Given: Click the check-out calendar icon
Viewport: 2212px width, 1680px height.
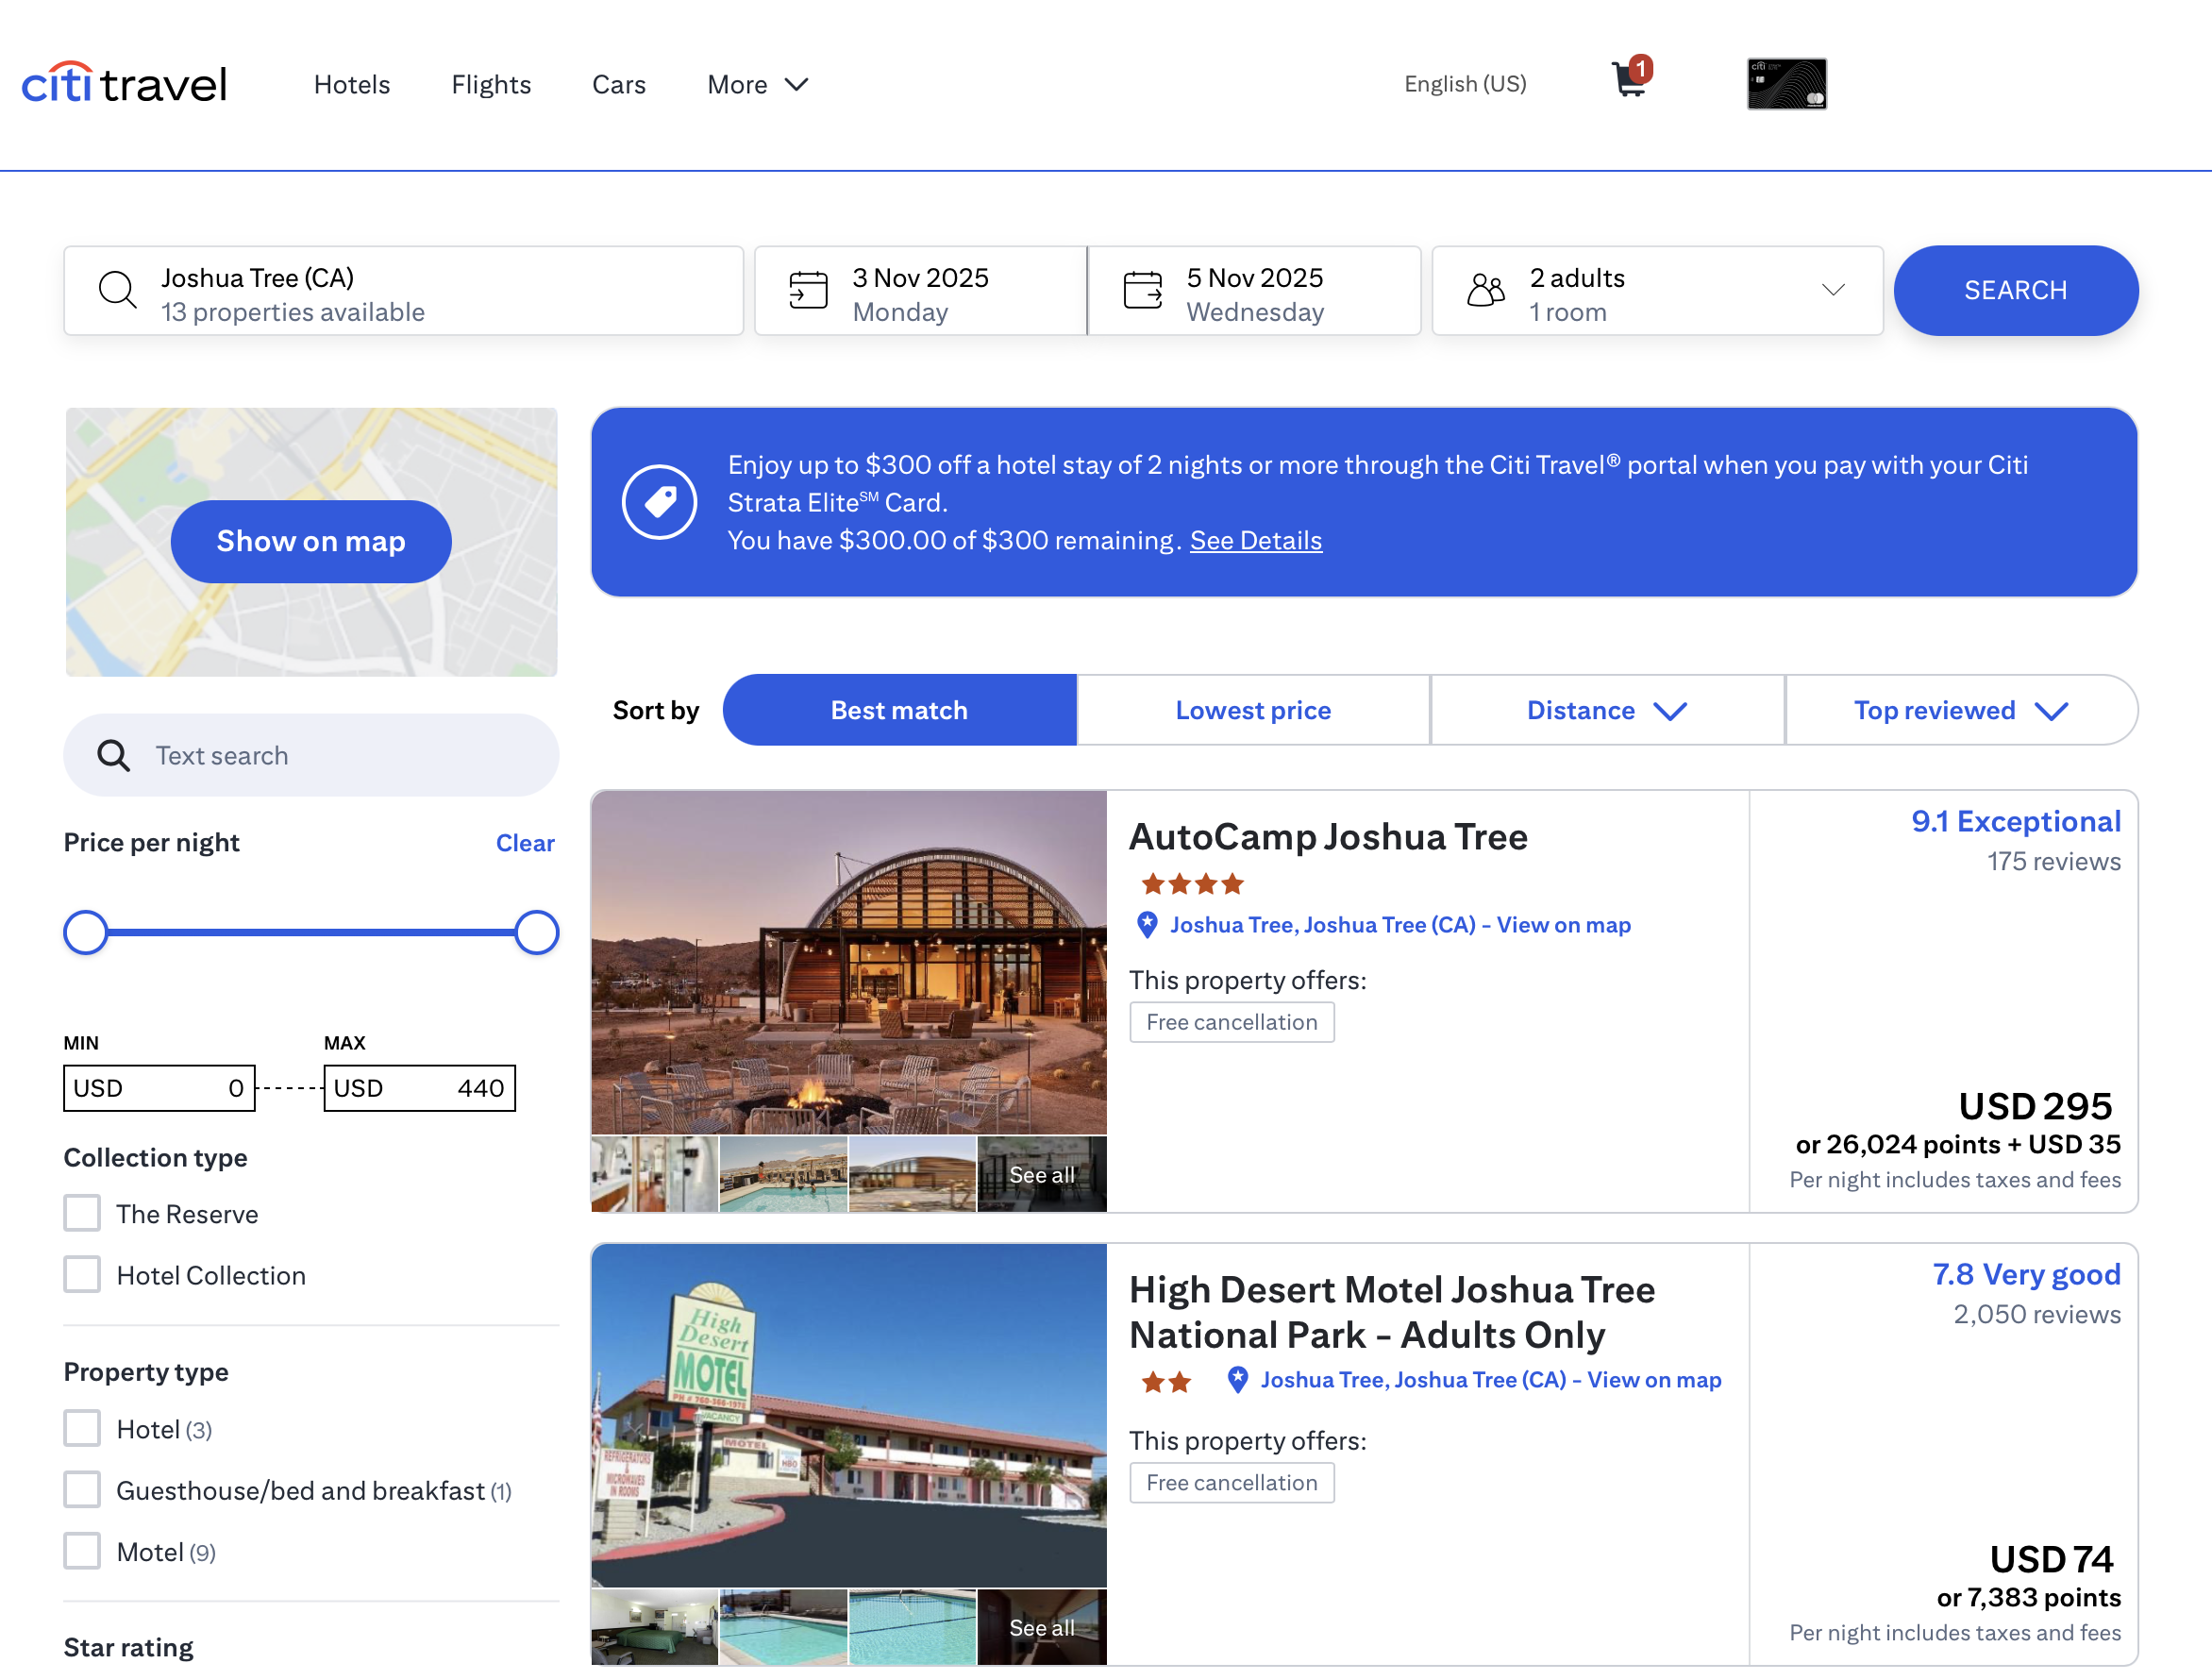Looking at the screenshot, I should (1142, 290).
